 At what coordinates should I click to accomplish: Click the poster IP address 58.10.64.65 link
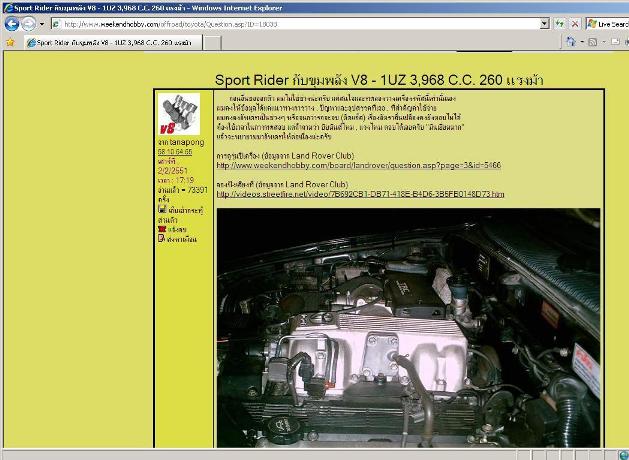pos(175,152)
